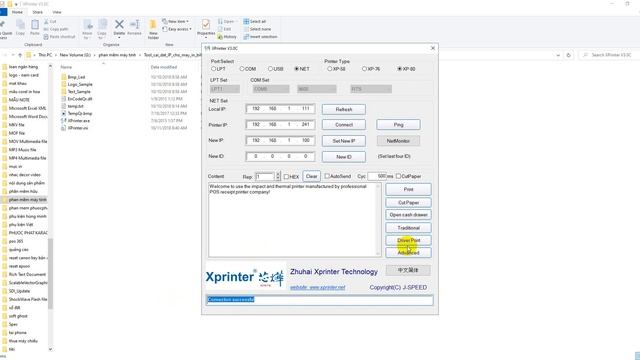Choose the XP-76 printer type
The image size is (640, 360).
(x=364, y=69)
